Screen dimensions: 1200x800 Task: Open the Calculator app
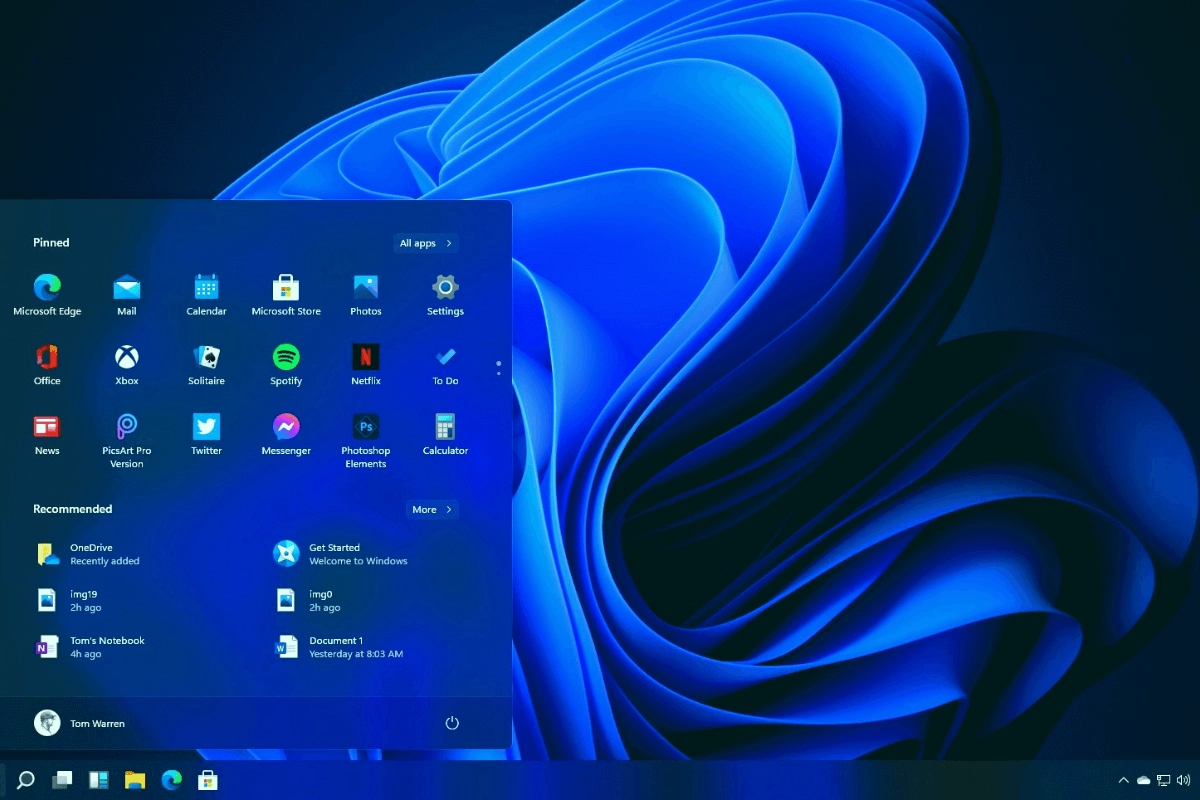(445, 427)
